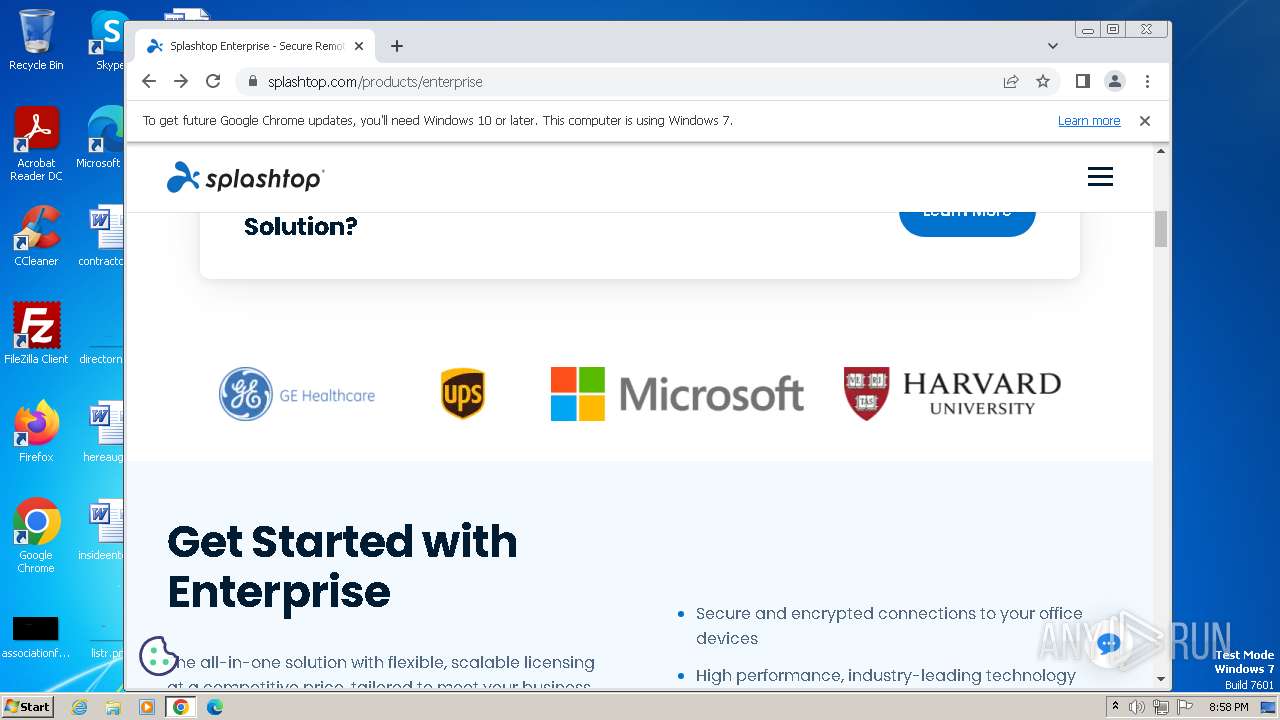This screenshot has width=1280, height=720.
Task: Click the Splashtop logo
Action: tap(245, 177)
